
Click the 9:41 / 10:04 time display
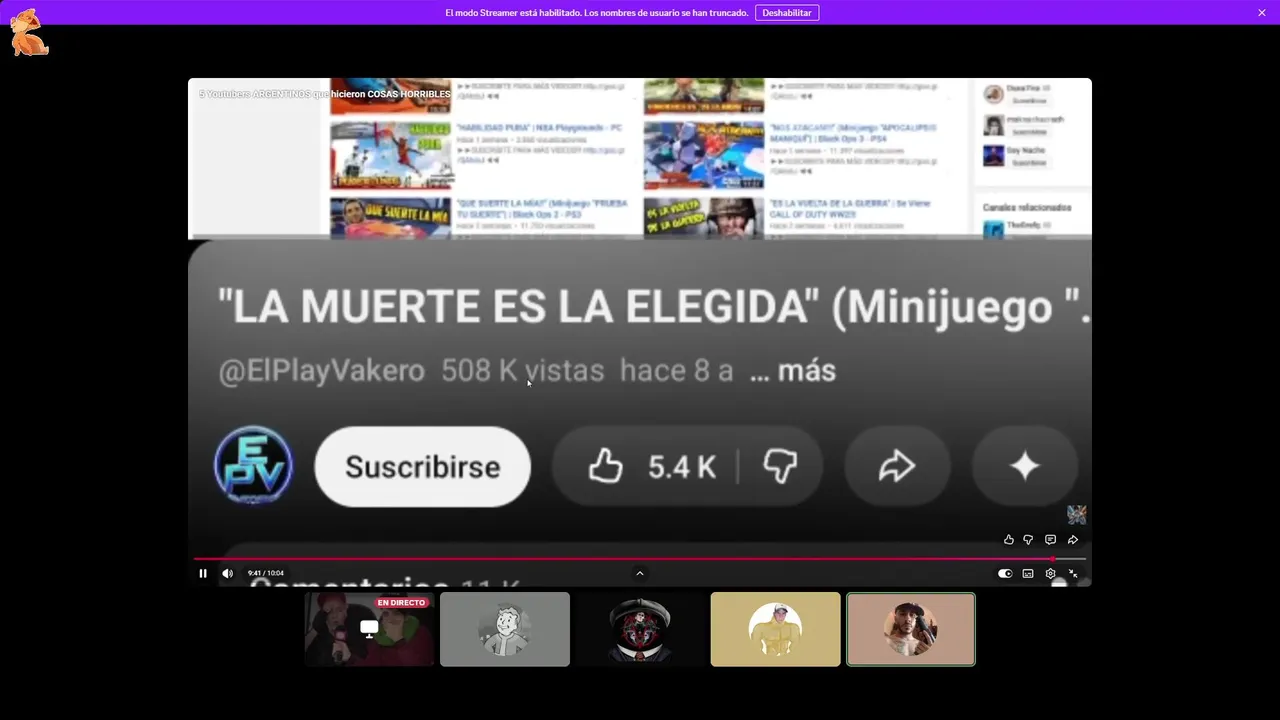point(266,573)
